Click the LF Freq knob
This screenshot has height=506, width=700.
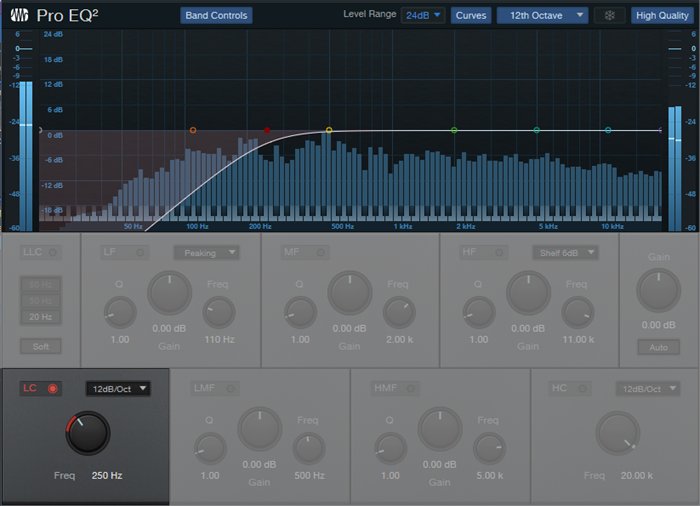pyautogui.click(x=219, y=313)
